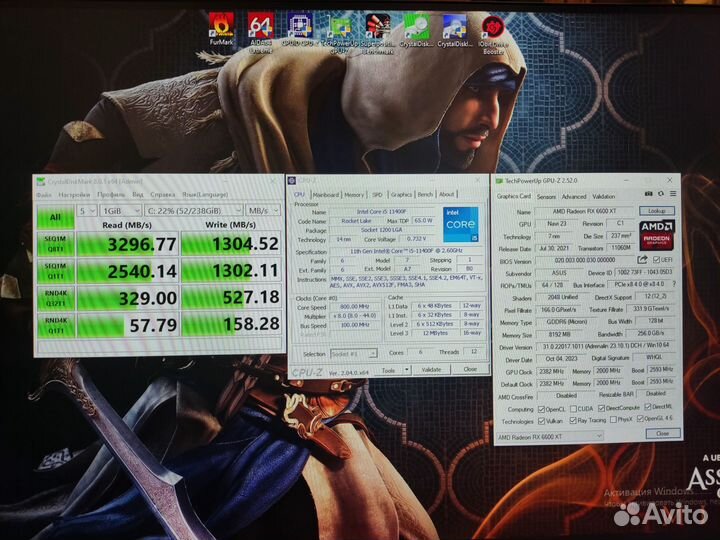Switch to the Memory tab in CPU-Z

pos(354,195)
